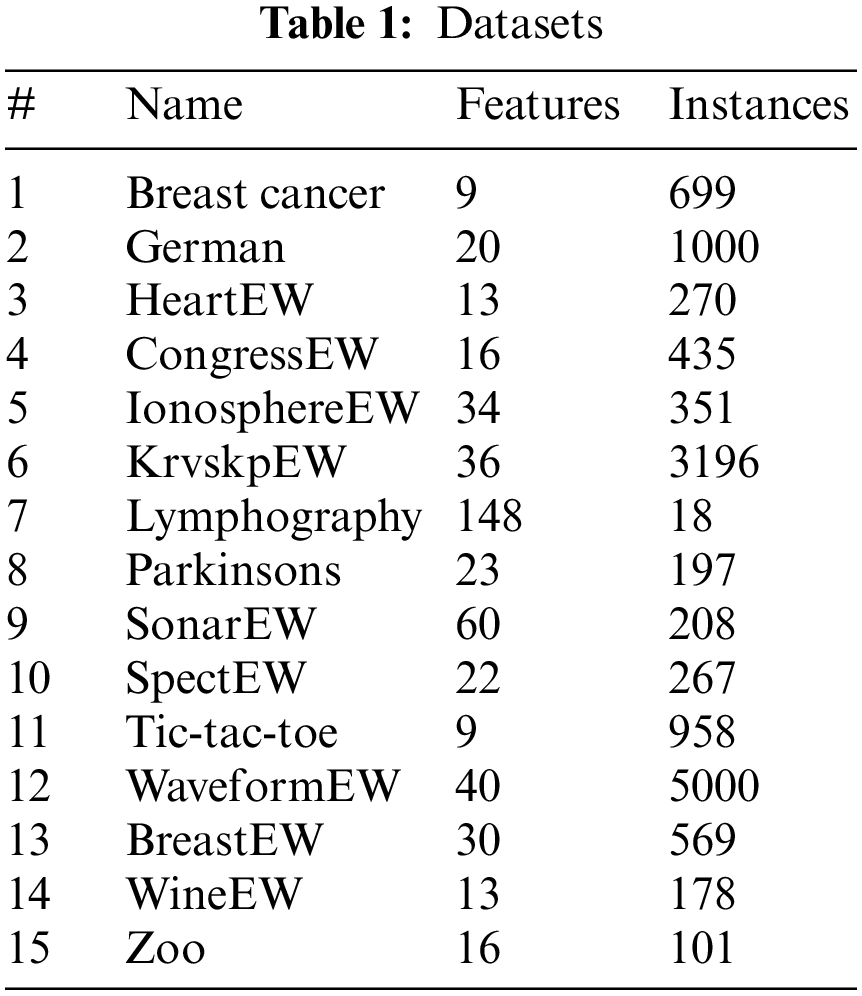Select SonarEW features value 60

tap(478, 625)
